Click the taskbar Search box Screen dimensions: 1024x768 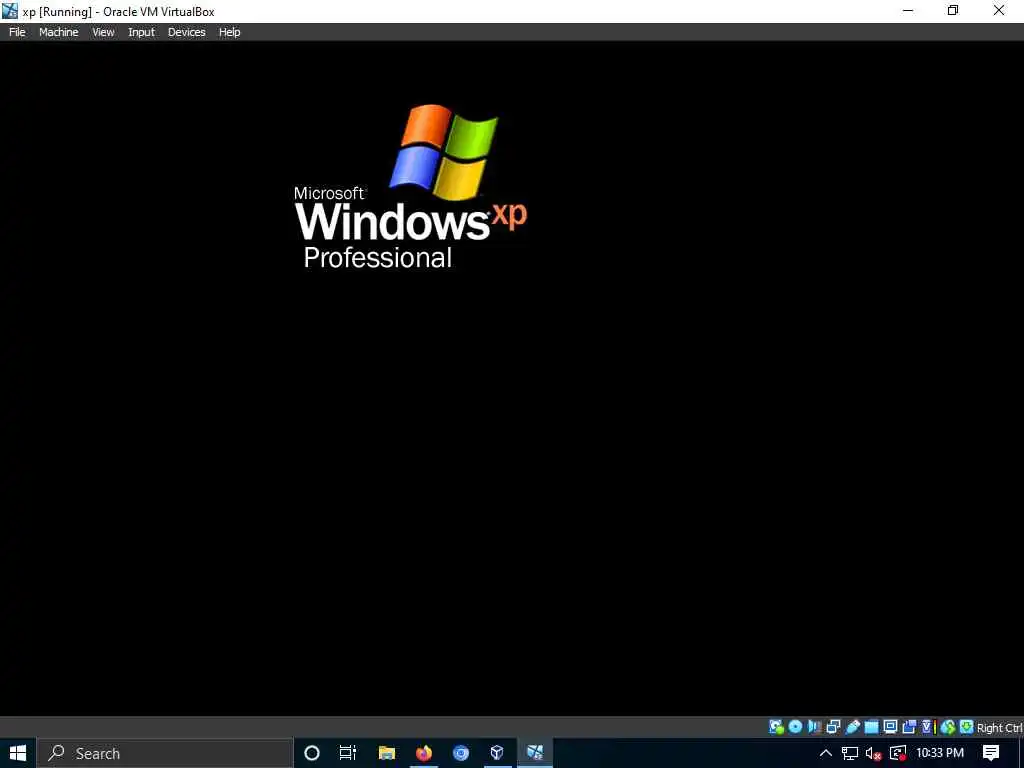point(165,753)
